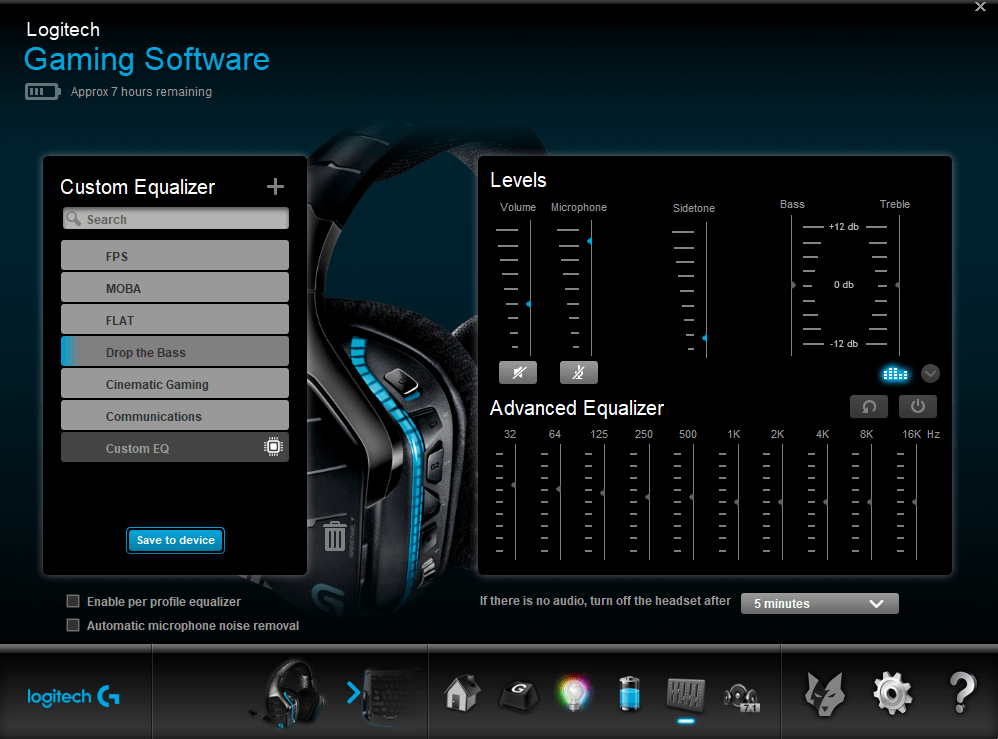Collapse the Levels panel arrow
The image size is (998, 739).
[x=930, y=374]
